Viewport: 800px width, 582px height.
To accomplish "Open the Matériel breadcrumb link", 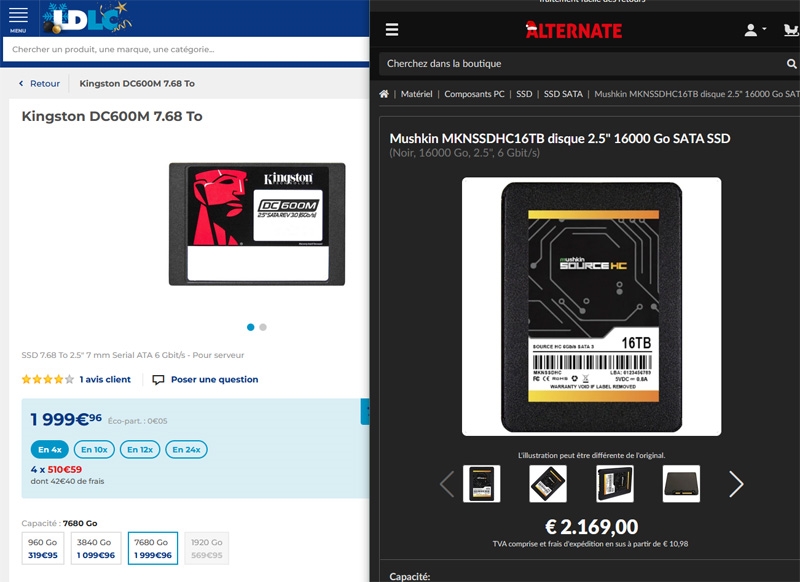I will 416,94.
